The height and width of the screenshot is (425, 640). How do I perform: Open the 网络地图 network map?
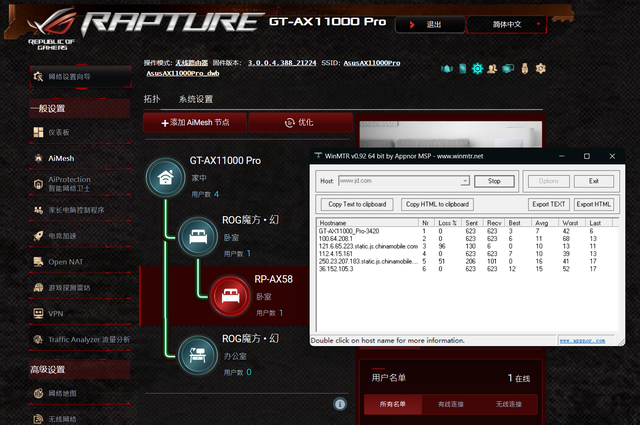[80, 393]
